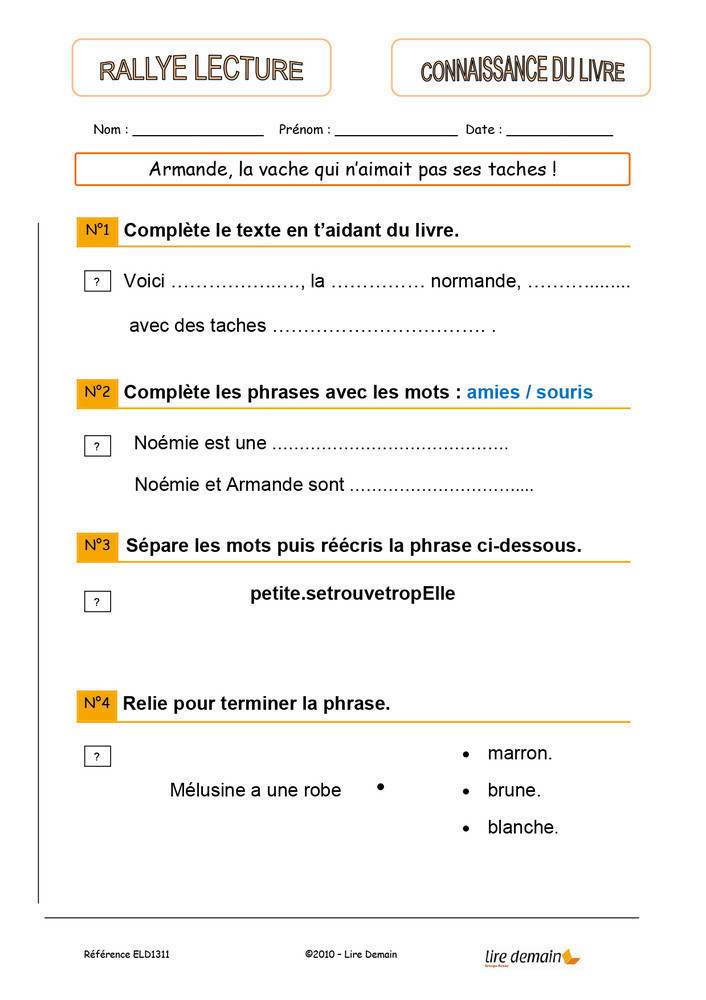This screenshot has height=1000, width=706.
Task: Check the score box for exercise 4
Action: click(x=97, y=757)
